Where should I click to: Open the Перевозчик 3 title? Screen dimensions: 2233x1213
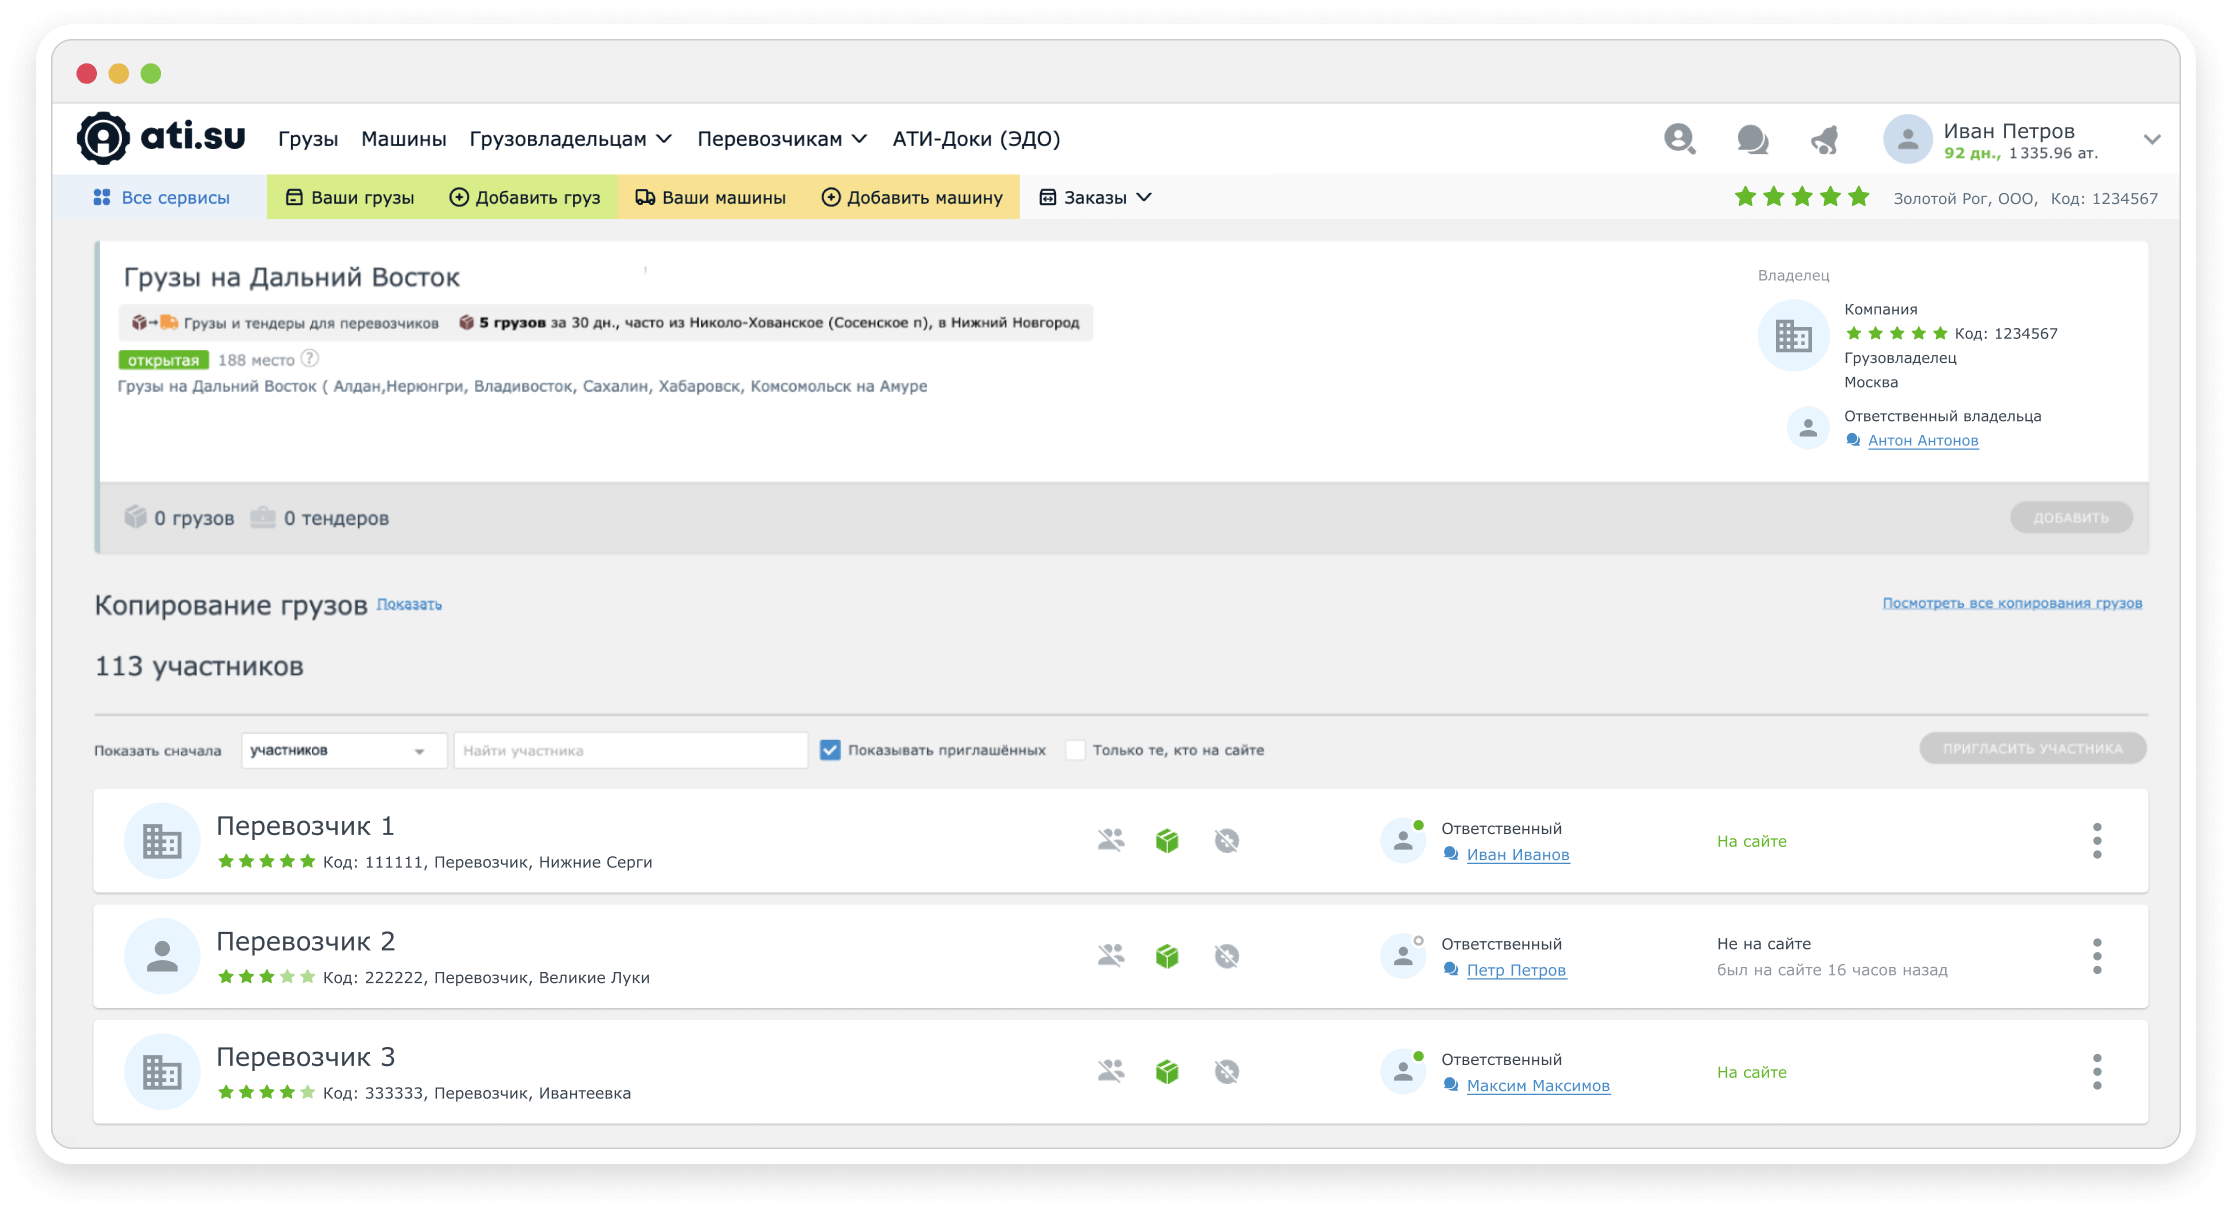(305, 1057)
